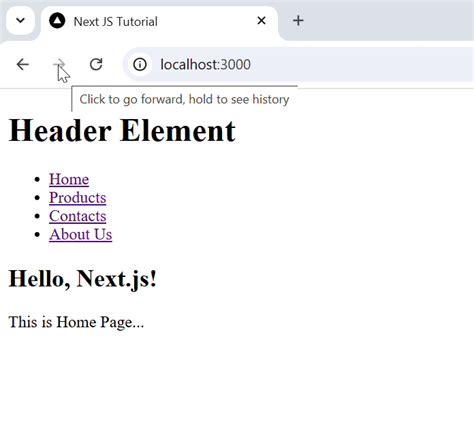View site information icon in address bar

pos(140,64)
